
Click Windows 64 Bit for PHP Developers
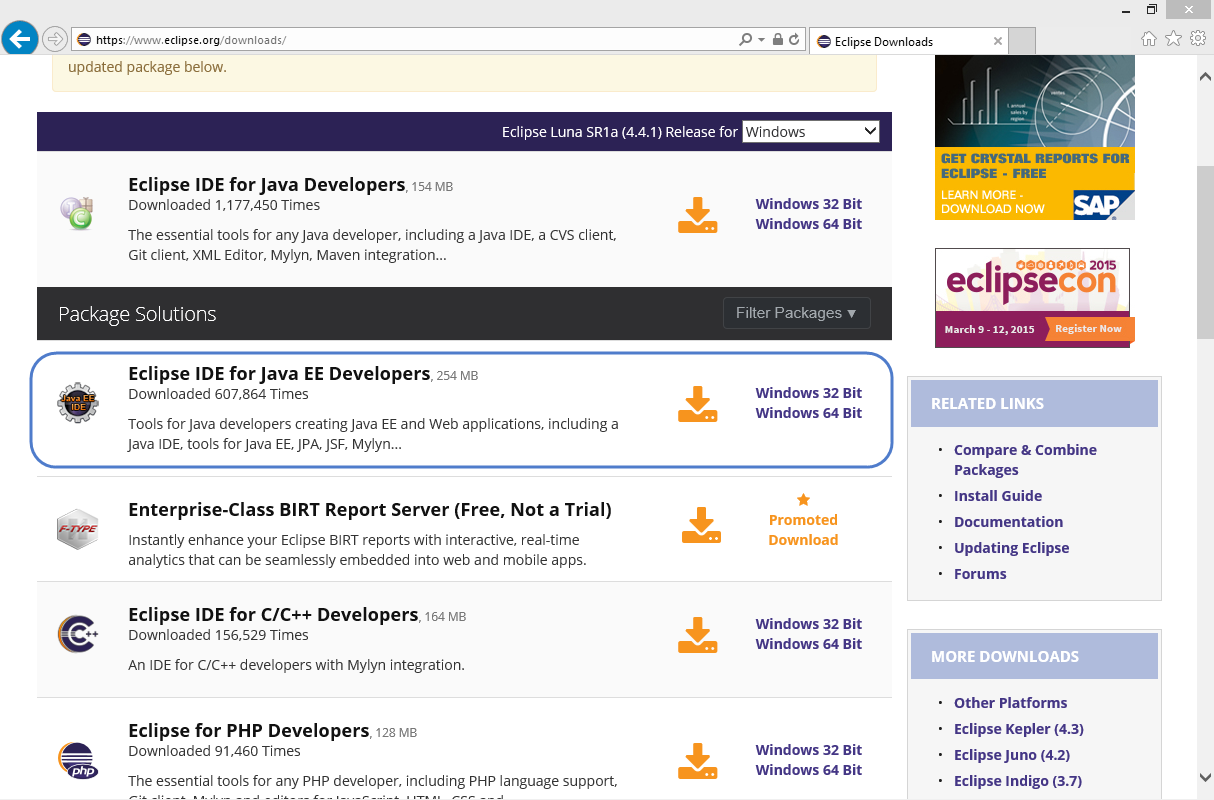tap(808, 770)
